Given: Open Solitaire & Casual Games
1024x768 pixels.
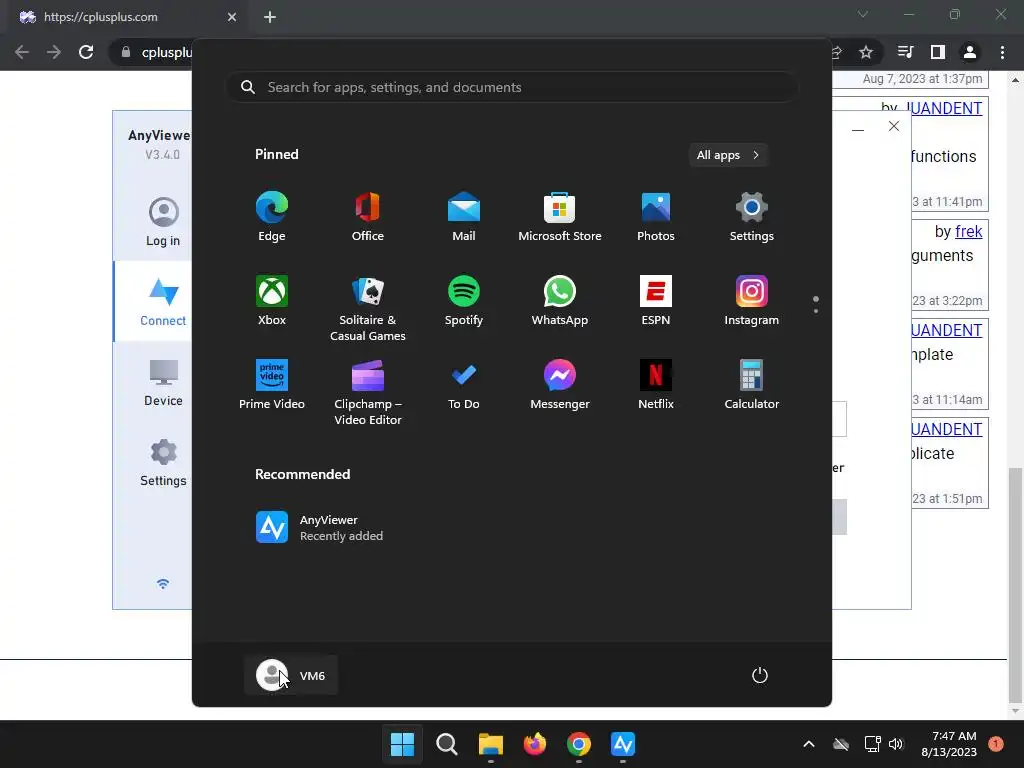Looking at the screenshot, I should click(368, 308).
